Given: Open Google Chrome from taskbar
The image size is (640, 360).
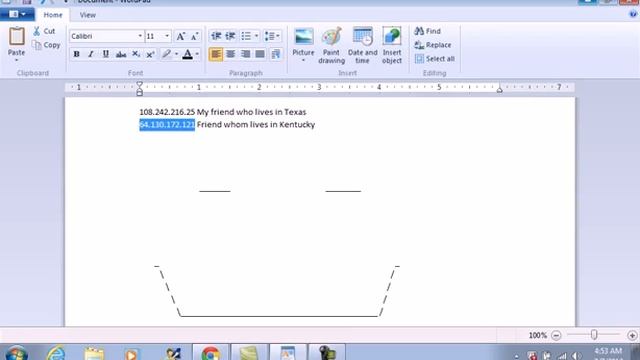Looking at the screenshot, I should (x=210, y=353).
